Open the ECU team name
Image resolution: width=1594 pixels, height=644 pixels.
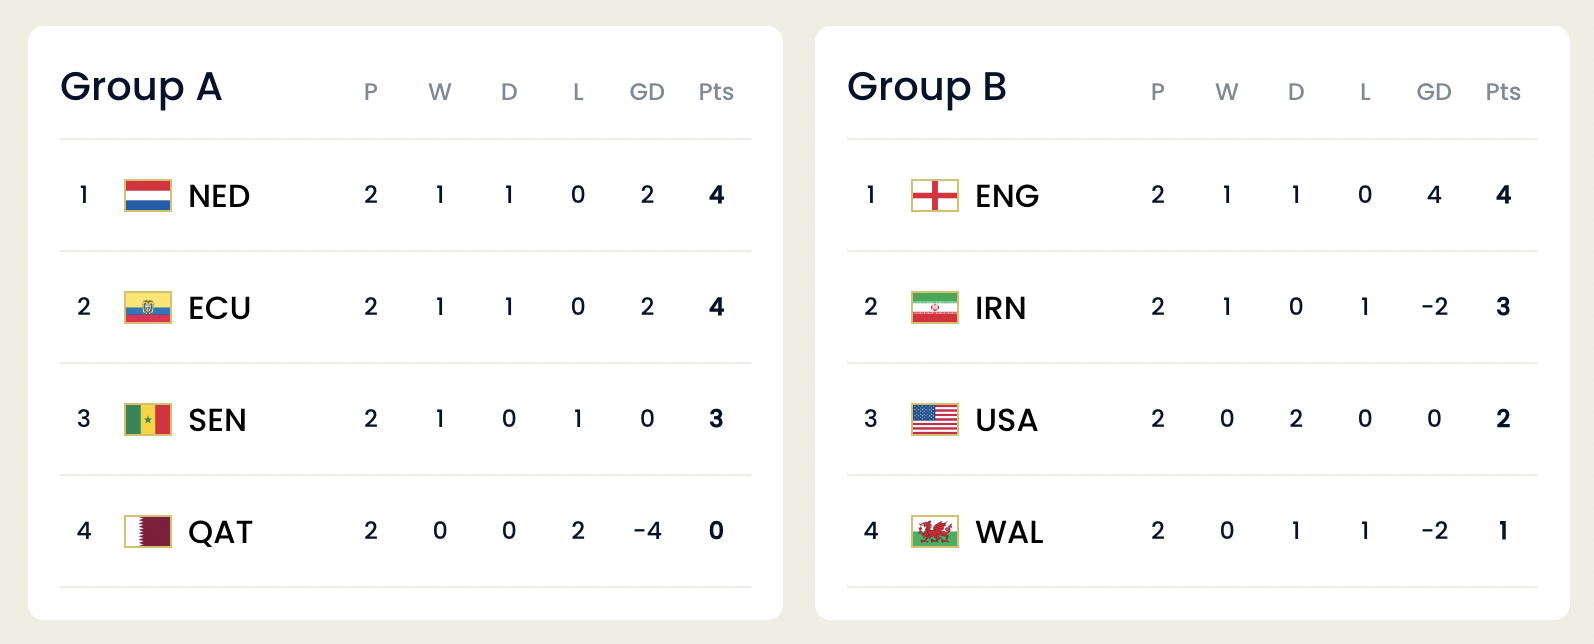(219, 308)
